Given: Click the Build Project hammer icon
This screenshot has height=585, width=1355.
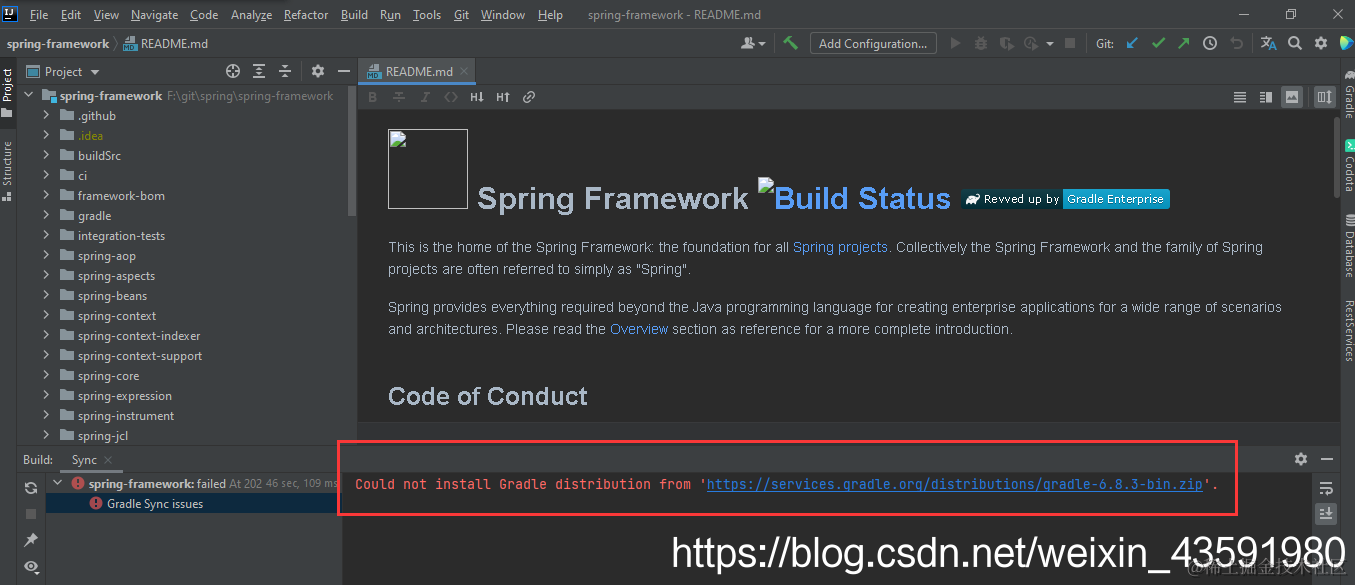Looking at the screenshot, I should click(x=790, y=43).
